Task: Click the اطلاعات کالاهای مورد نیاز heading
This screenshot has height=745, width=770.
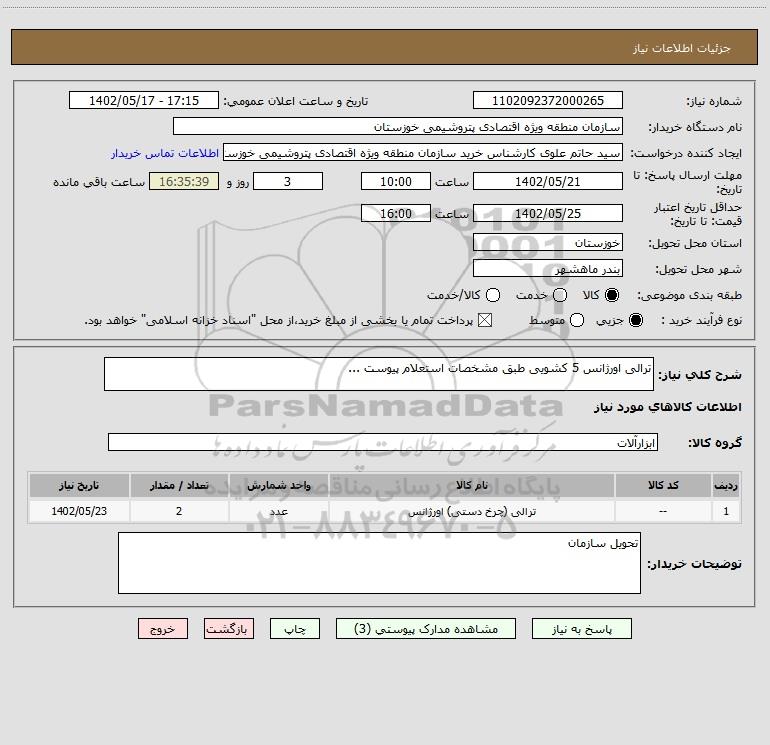Action: click(668, 407)
